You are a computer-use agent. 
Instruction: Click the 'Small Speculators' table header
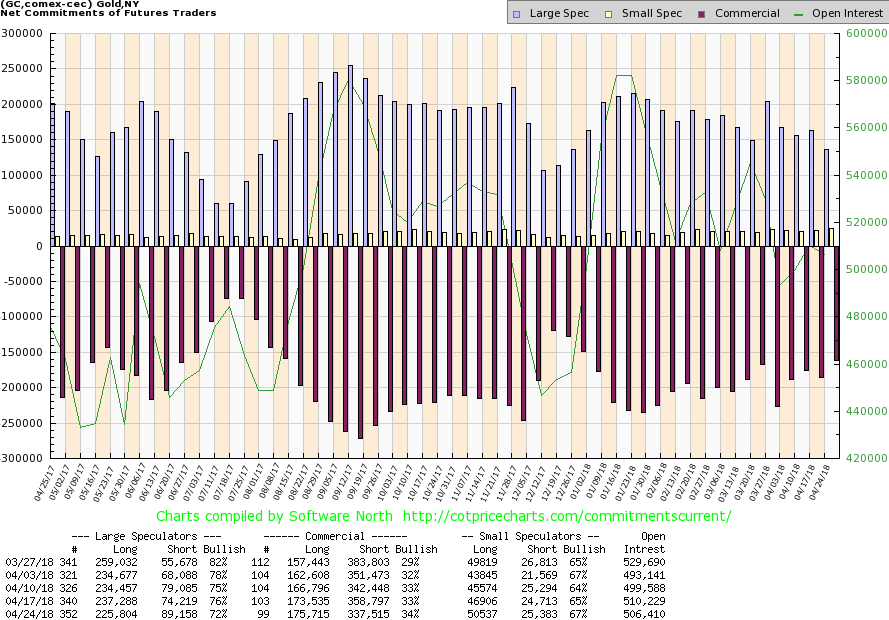(540, 536)
